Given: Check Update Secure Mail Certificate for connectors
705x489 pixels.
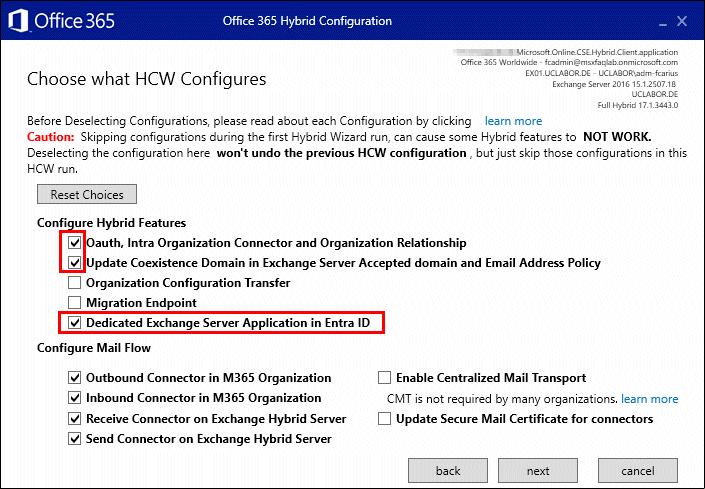Looking at the screenshot, I should (384, 418).
